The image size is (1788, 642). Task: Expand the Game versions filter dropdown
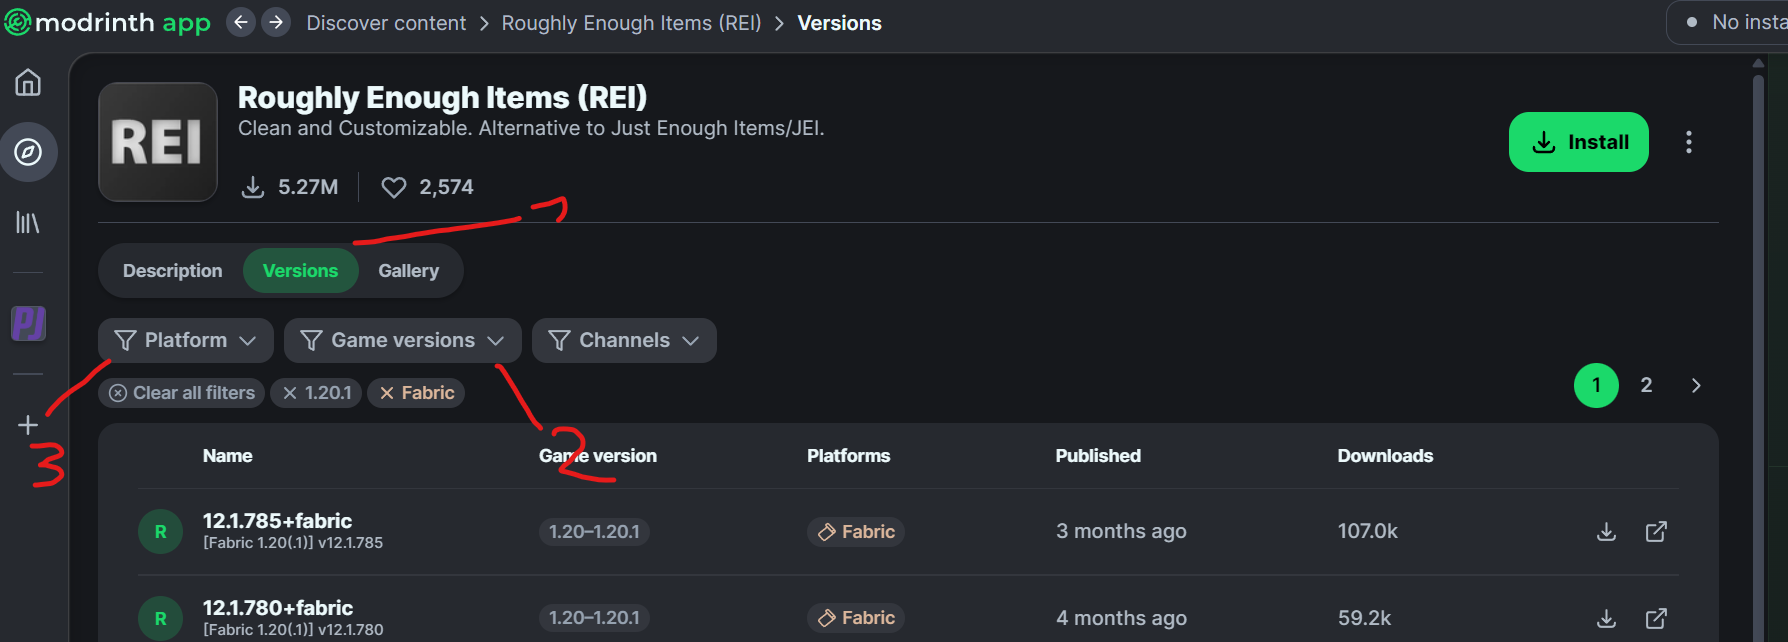pyautogui.click(x=402, y=340)
